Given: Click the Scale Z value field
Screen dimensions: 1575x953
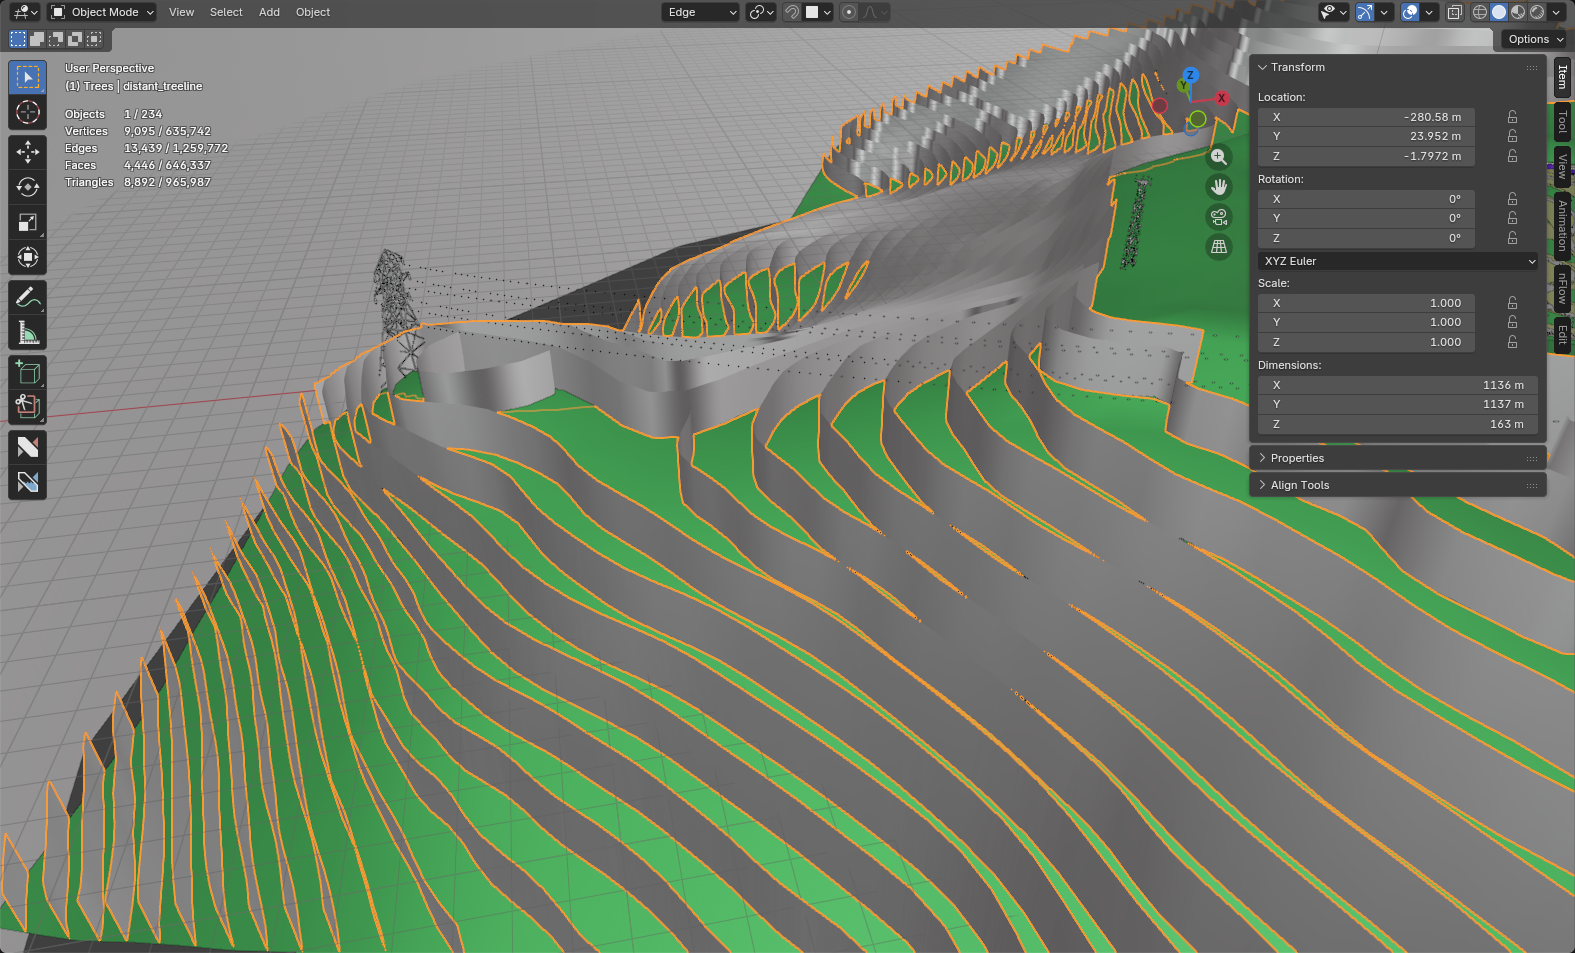Looking at the screenshot, I should coord(1366,342).
